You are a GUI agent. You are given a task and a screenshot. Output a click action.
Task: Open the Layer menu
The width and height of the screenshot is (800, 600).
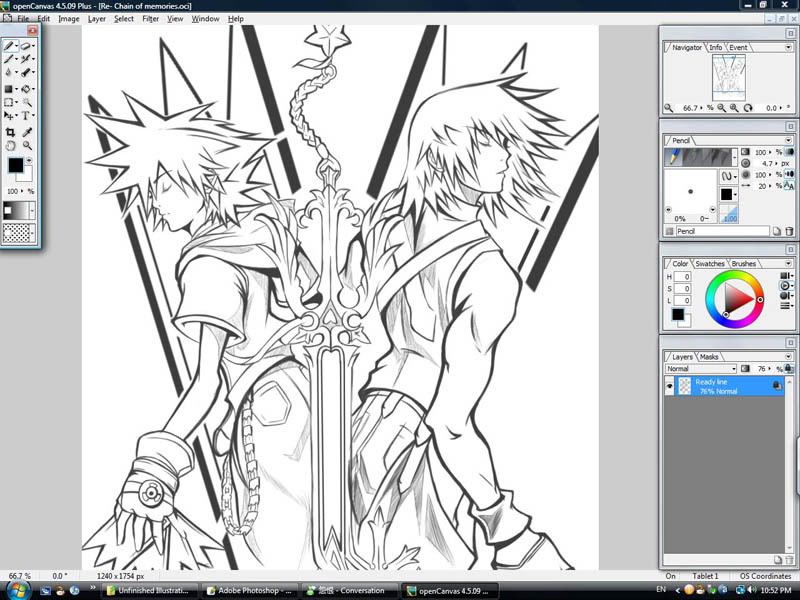pyautogui.click(x=96, y=19)
